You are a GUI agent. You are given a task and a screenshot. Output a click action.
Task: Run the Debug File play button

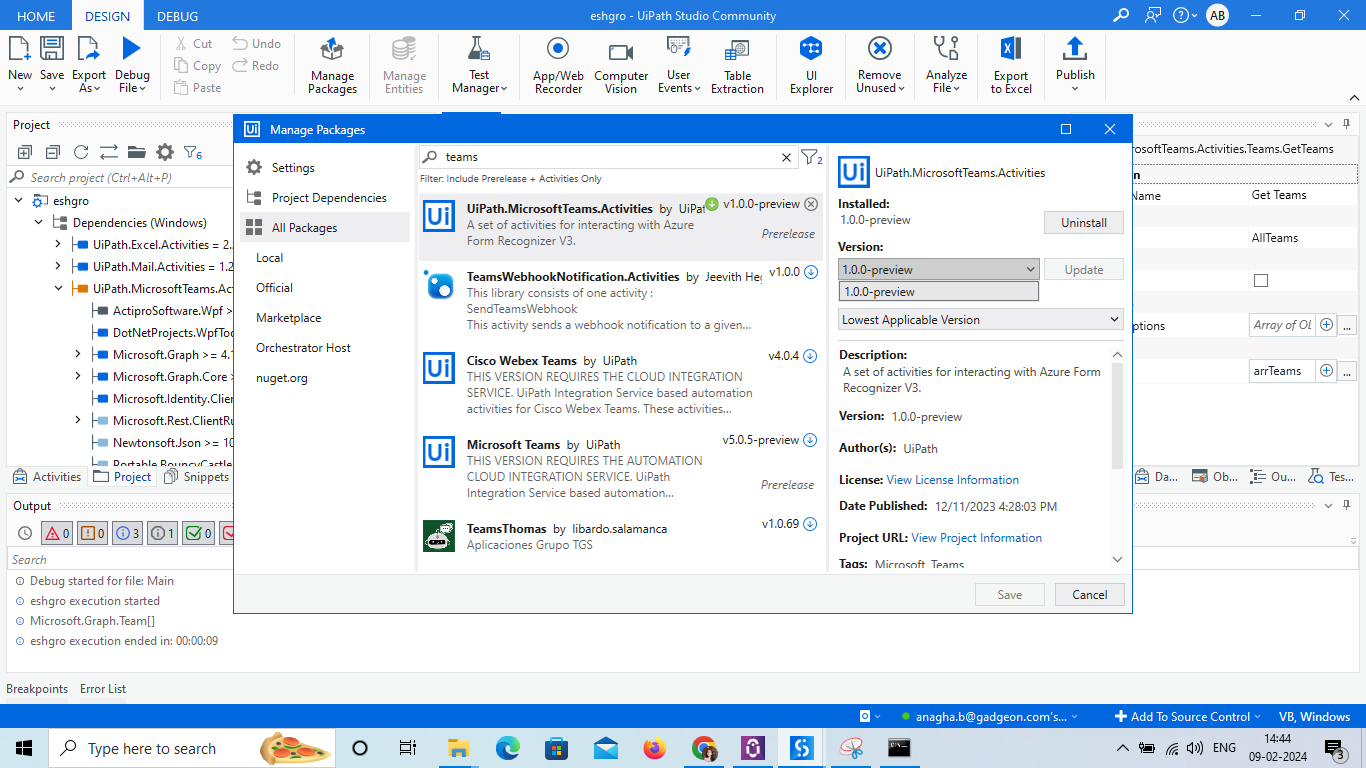(132, 48)
